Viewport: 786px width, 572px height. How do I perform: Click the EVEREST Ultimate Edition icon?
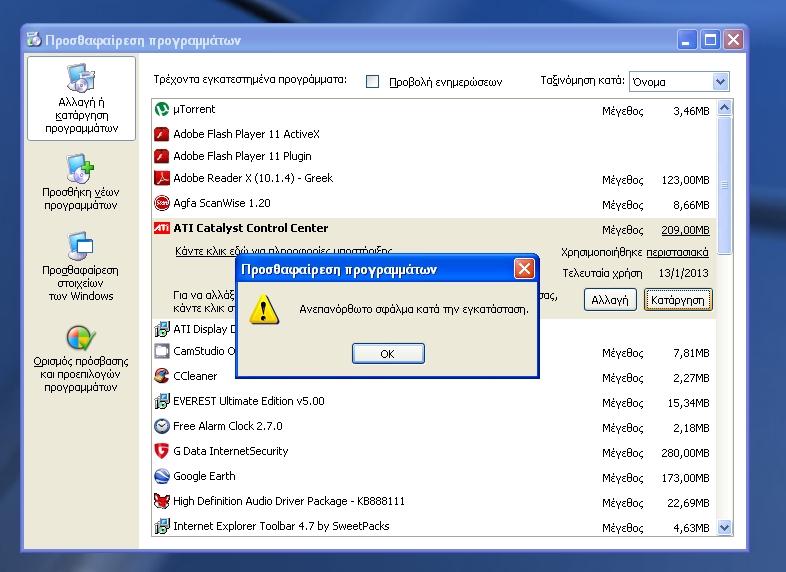[161, 401]
